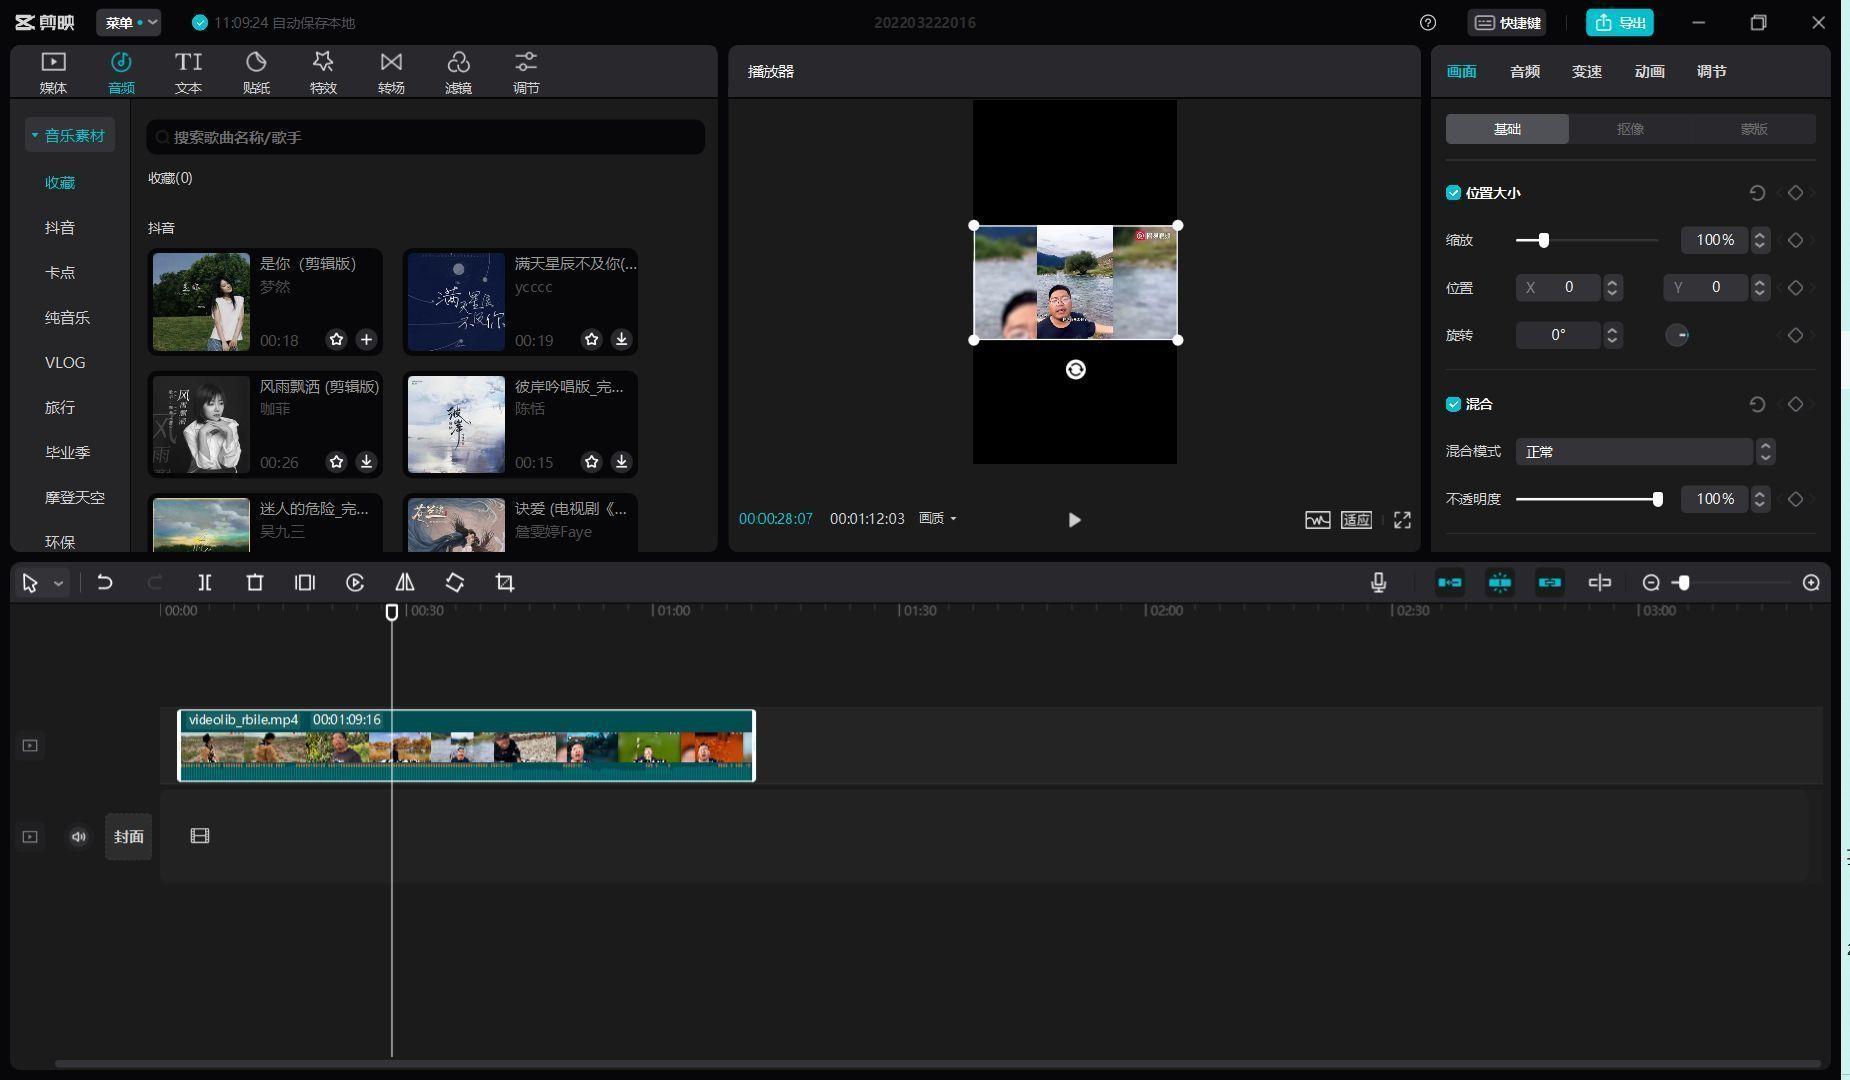Open the 菜单 dropdown menu
Screen dimensions: 1850x1080
129,23
